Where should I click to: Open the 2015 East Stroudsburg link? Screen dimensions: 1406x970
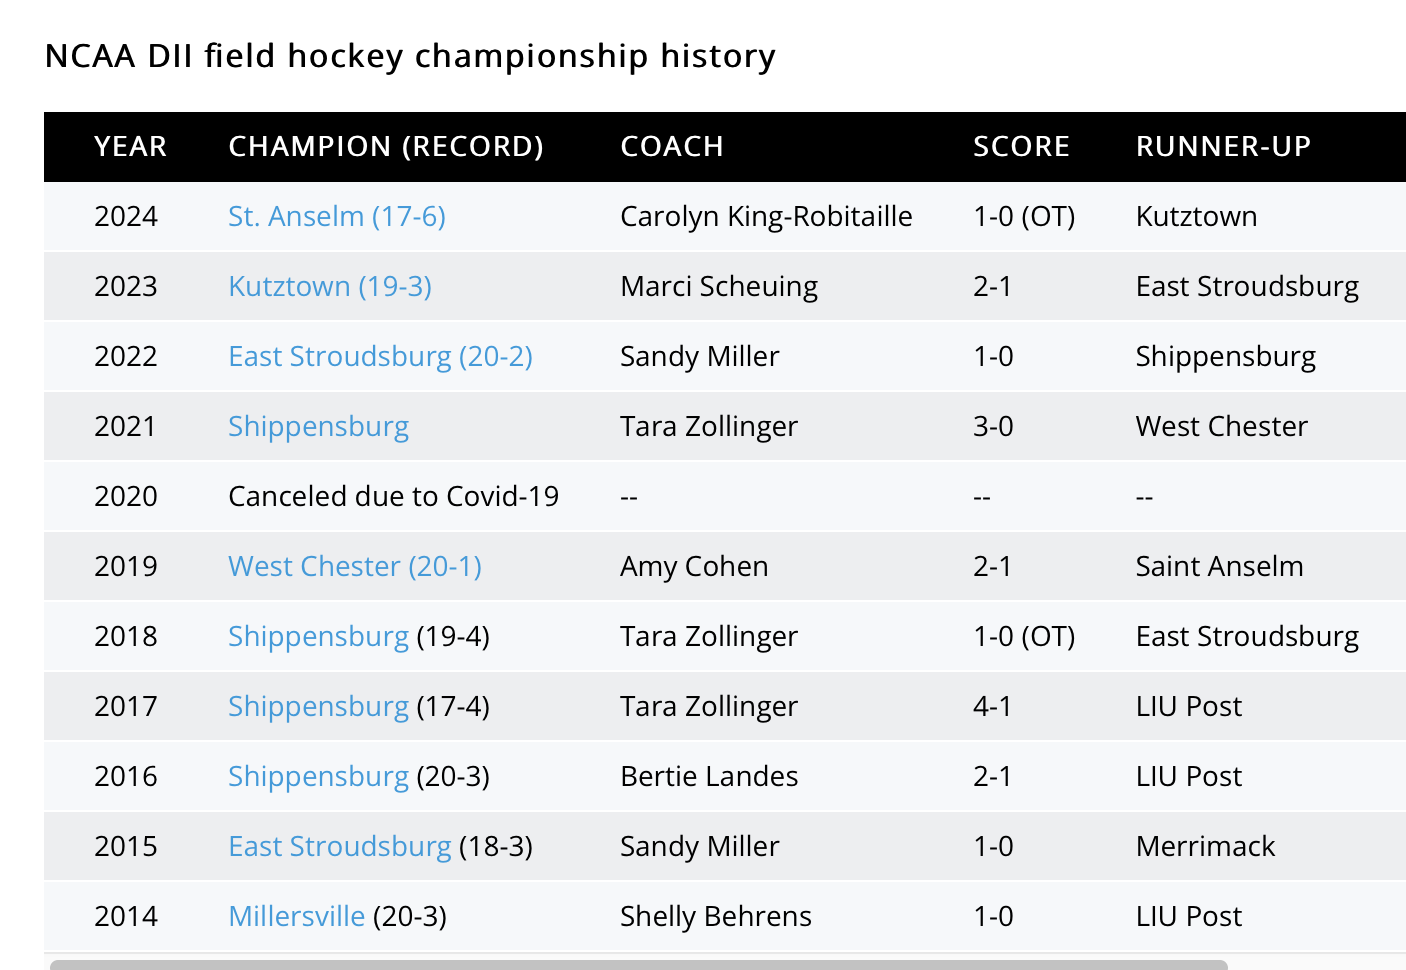339,846
